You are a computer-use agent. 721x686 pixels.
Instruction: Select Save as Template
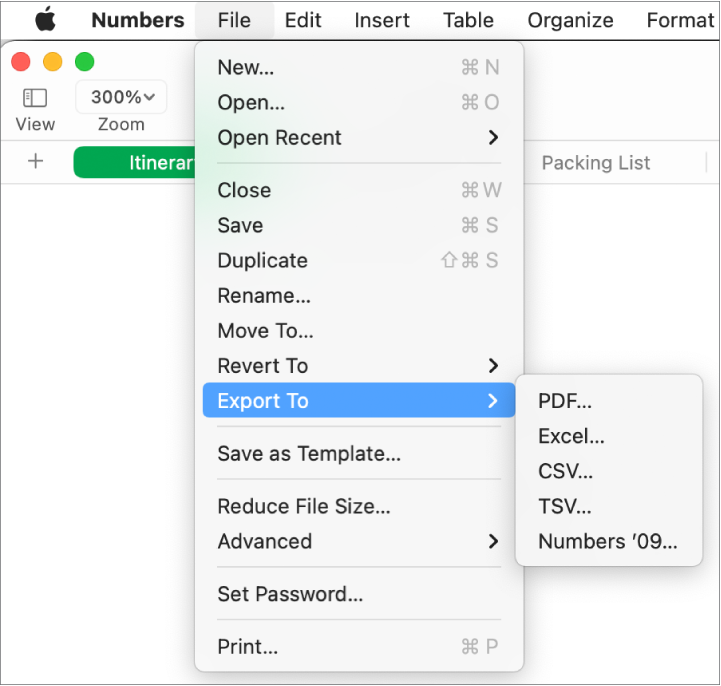tap(309, 454)
